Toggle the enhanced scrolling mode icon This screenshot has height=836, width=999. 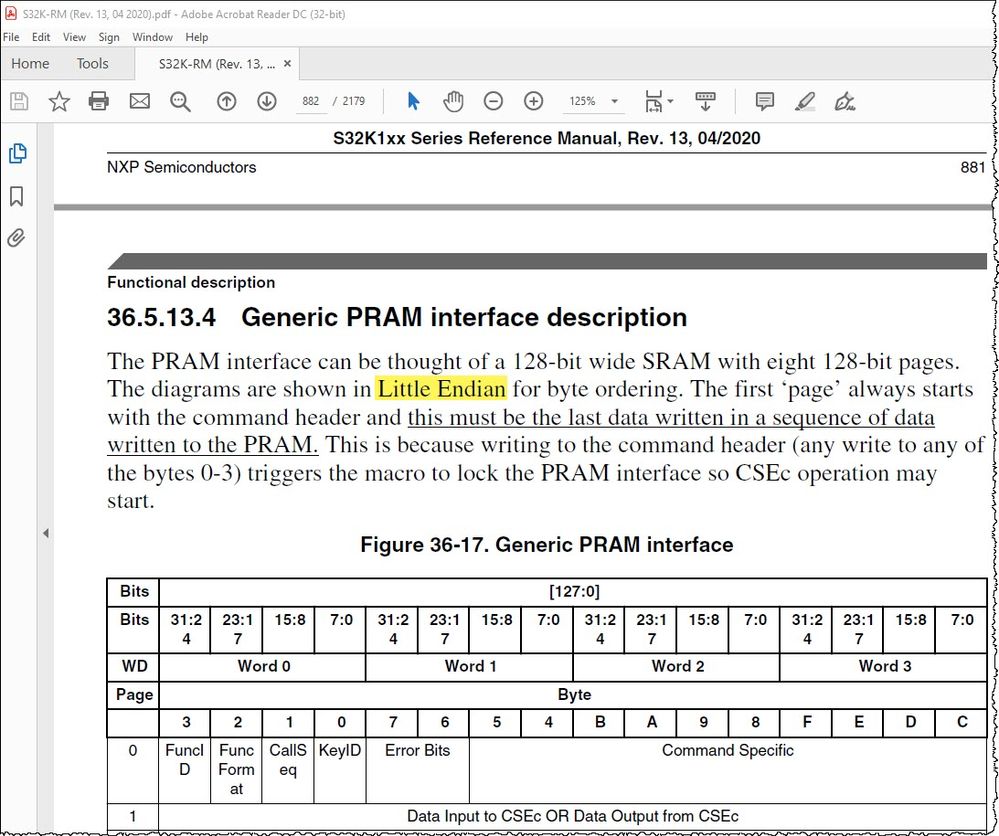tap(706, 101)
